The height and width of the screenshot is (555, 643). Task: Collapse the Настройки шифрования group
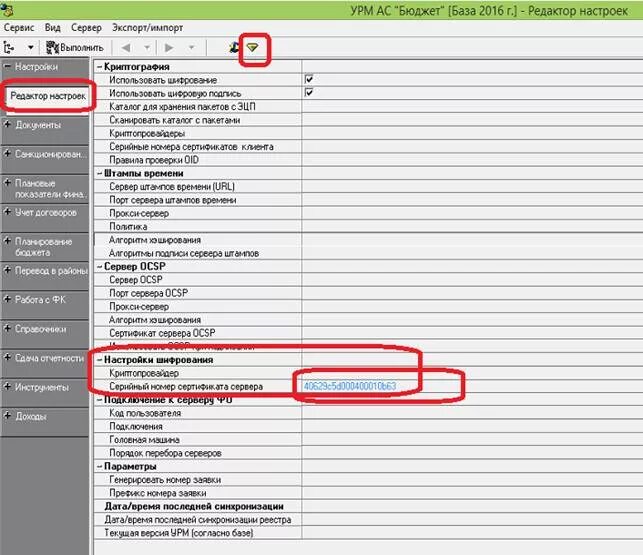[x=99, y=360]
